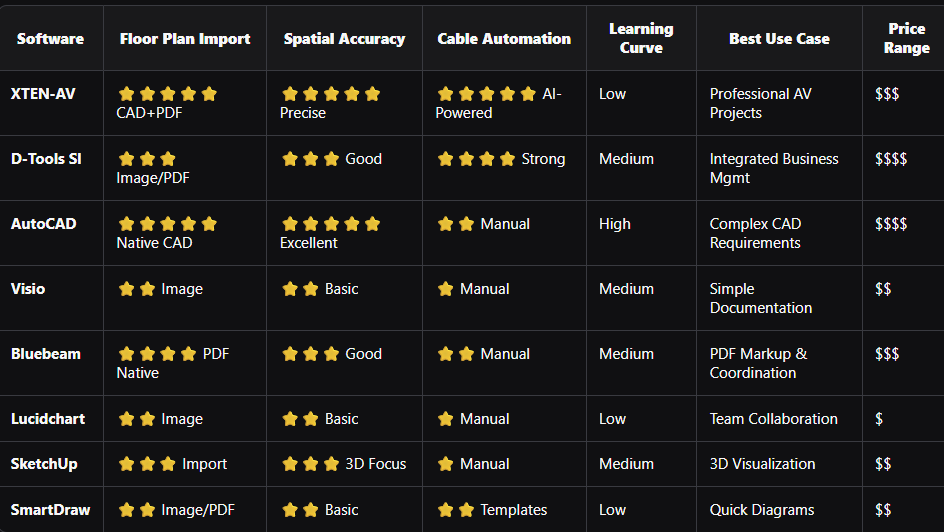
Task: Click the single star in Visio's Cable Automation
Action: (446, 289)
